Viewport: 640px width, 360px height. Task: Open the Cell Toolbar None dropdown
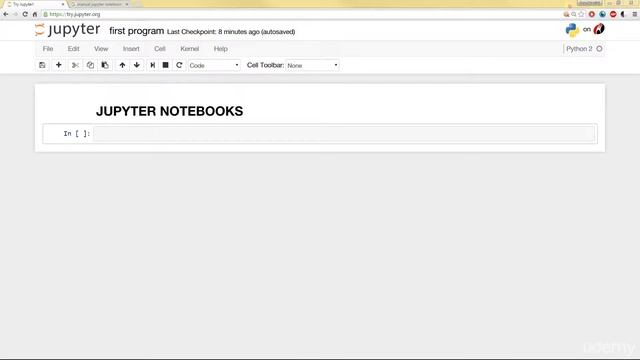pyautogui.click(x=312, y=65)
